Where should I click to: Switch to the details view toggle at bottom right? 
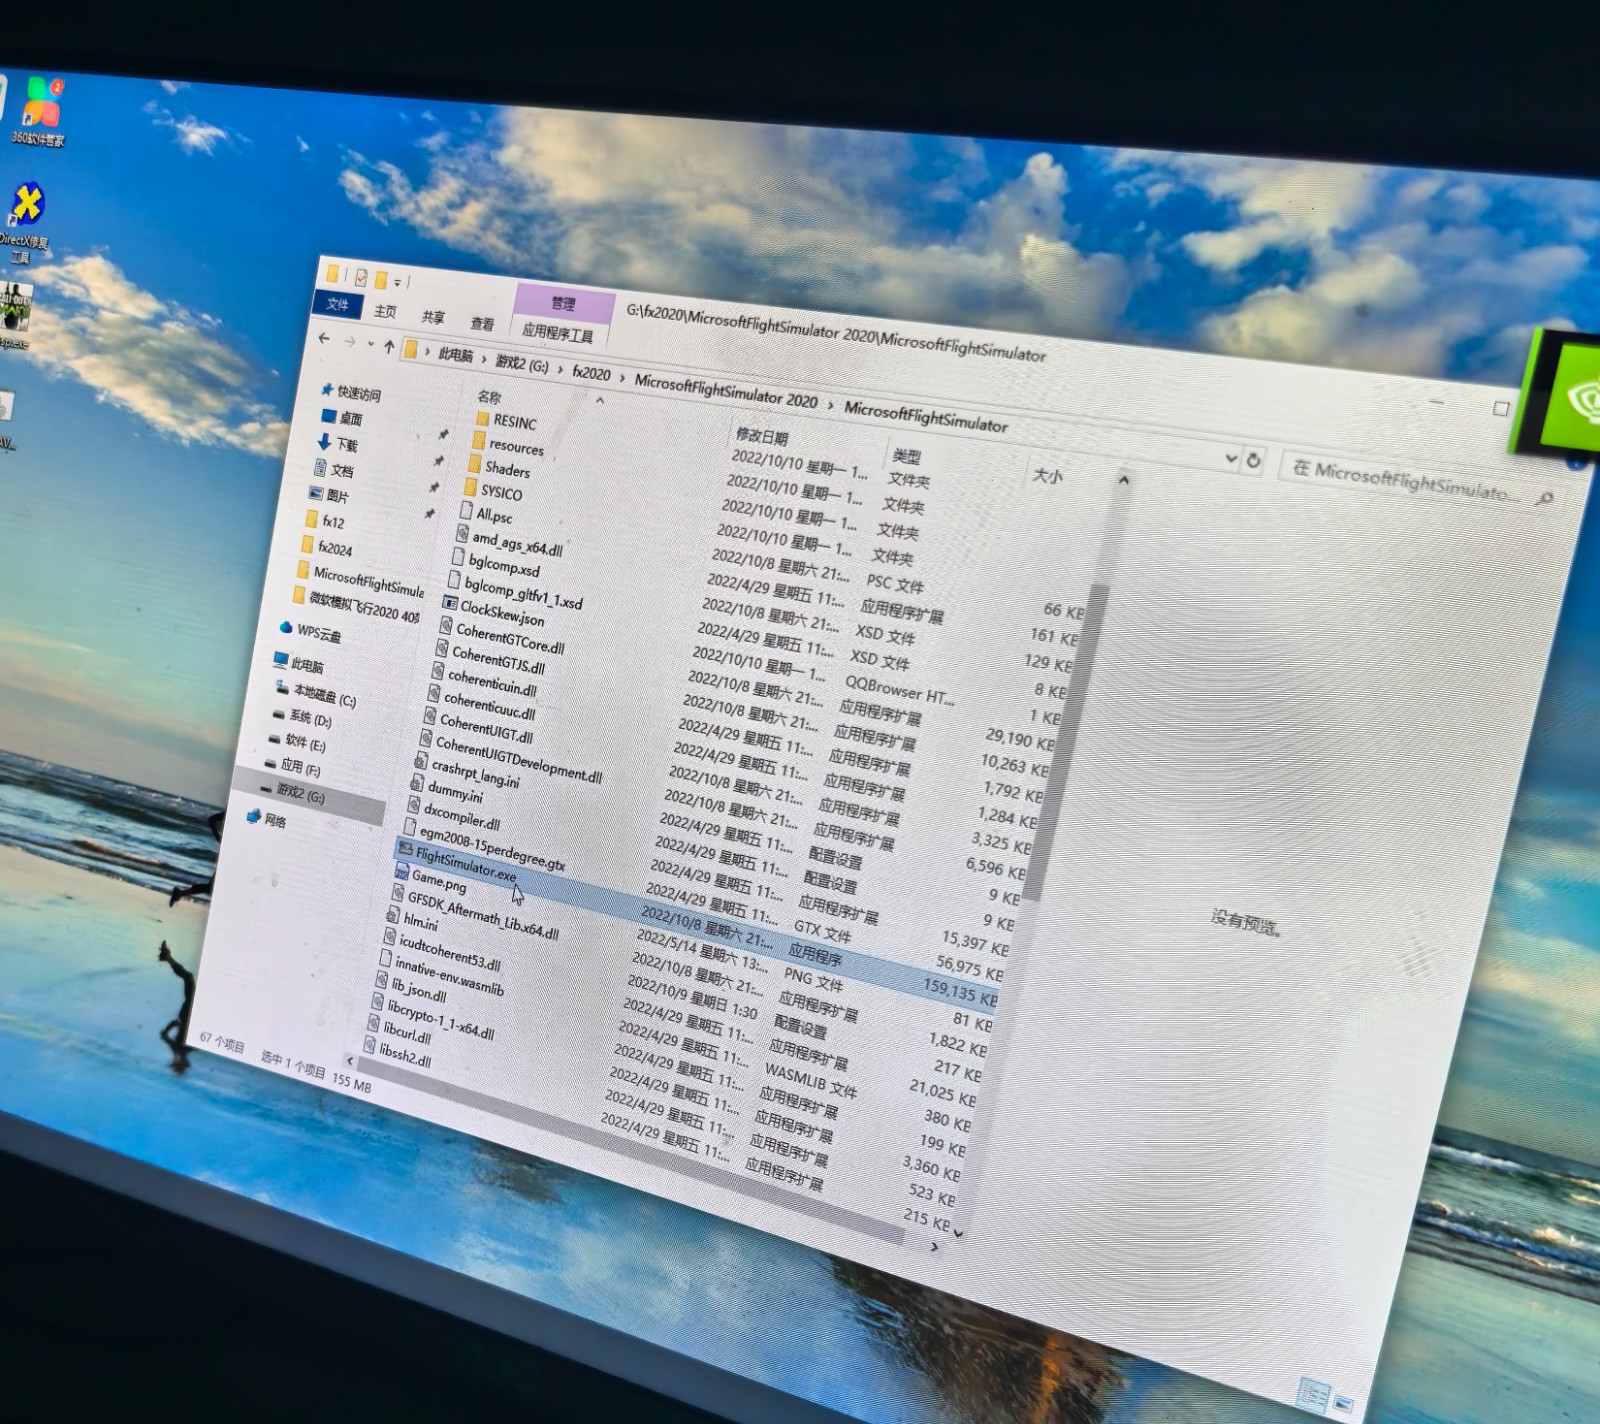[1313, 1395]
